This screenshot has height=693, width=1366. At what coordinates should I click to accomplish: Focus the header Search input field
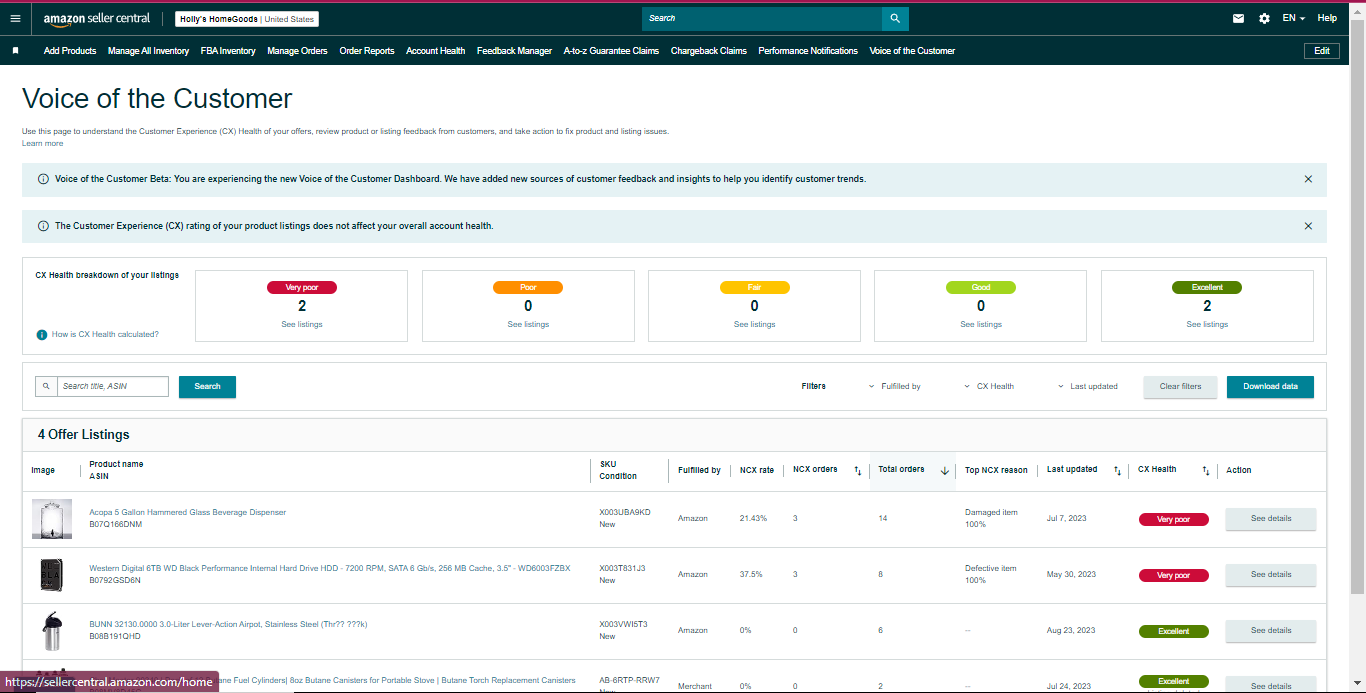point(762,18)
